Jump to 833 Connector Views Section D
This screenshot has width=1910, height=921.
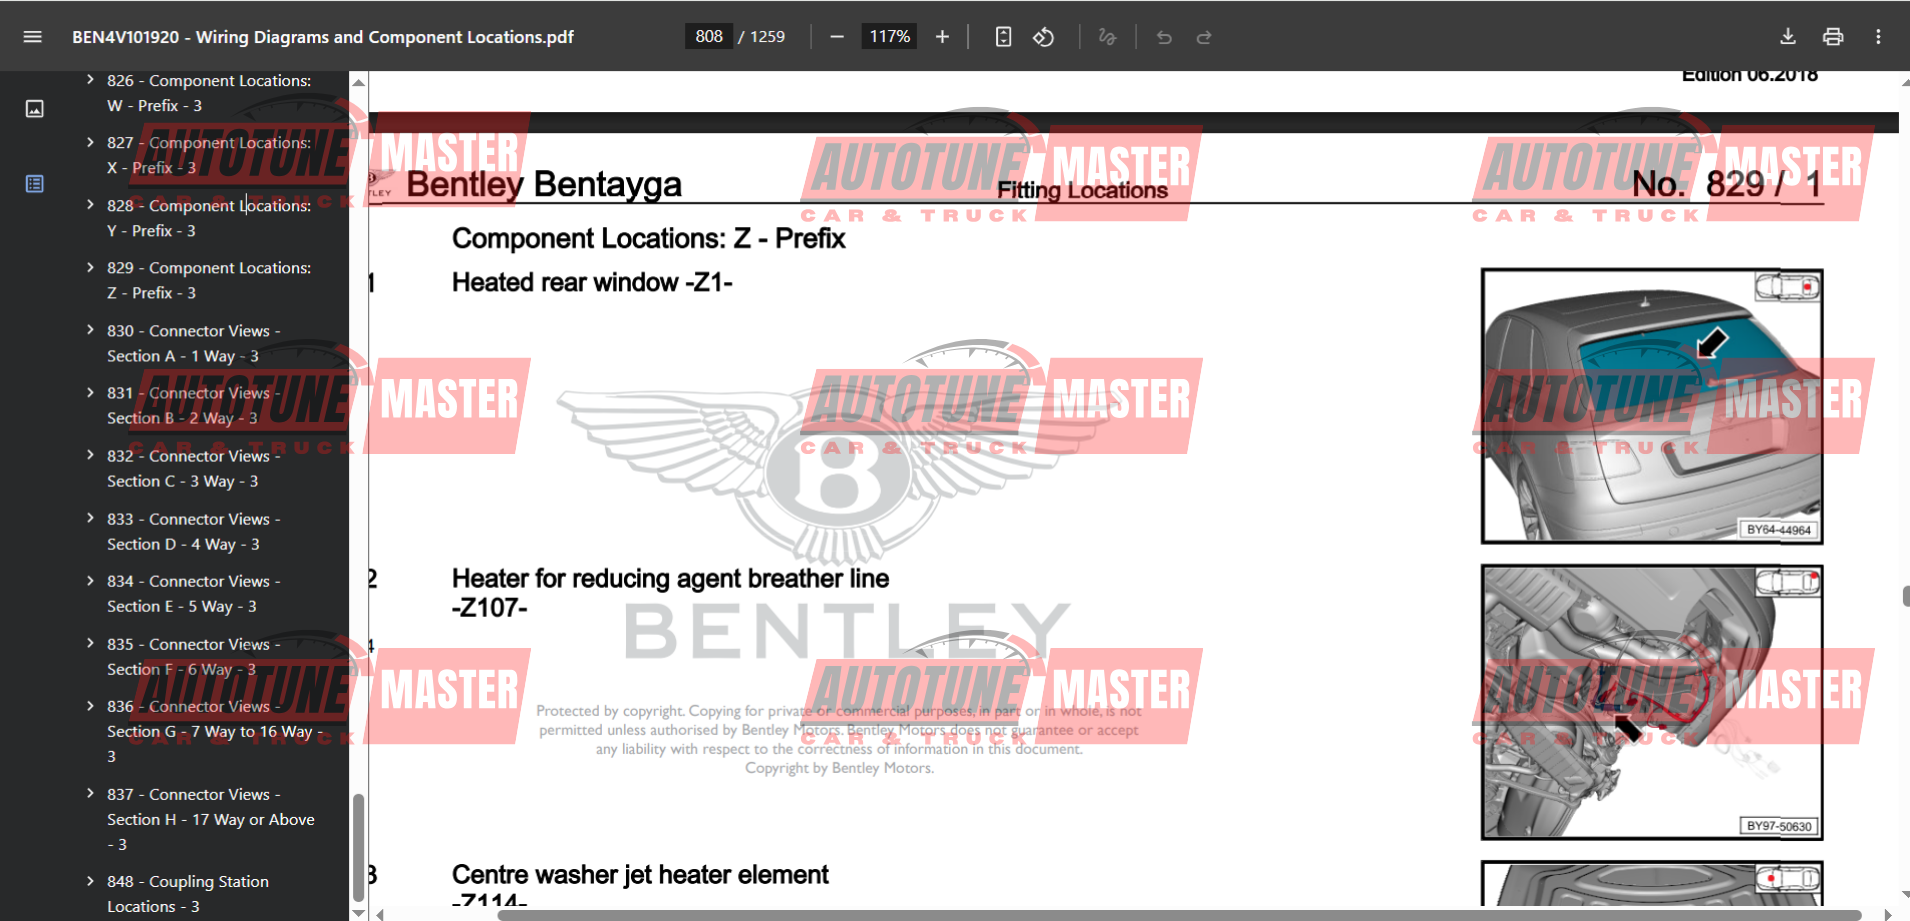tap(193, 531)
